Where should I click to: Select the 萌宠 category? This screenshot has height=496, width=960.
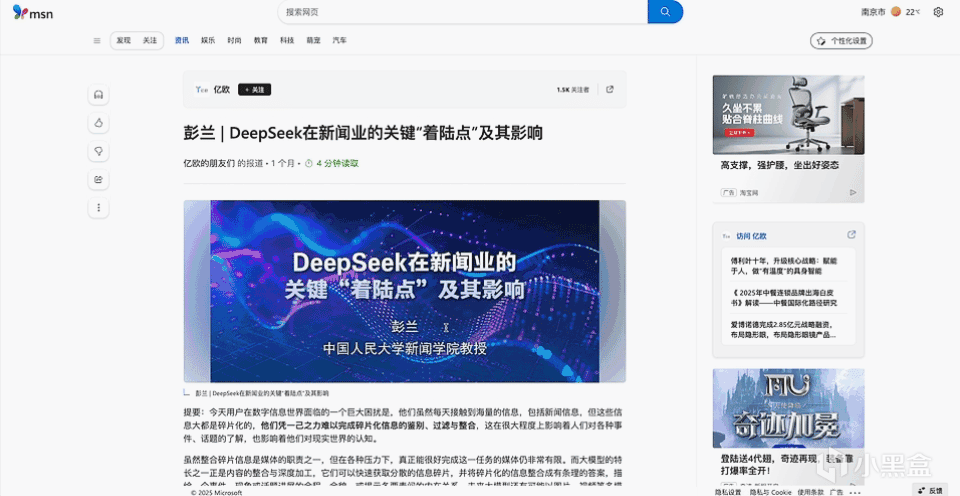click(313, 40)
